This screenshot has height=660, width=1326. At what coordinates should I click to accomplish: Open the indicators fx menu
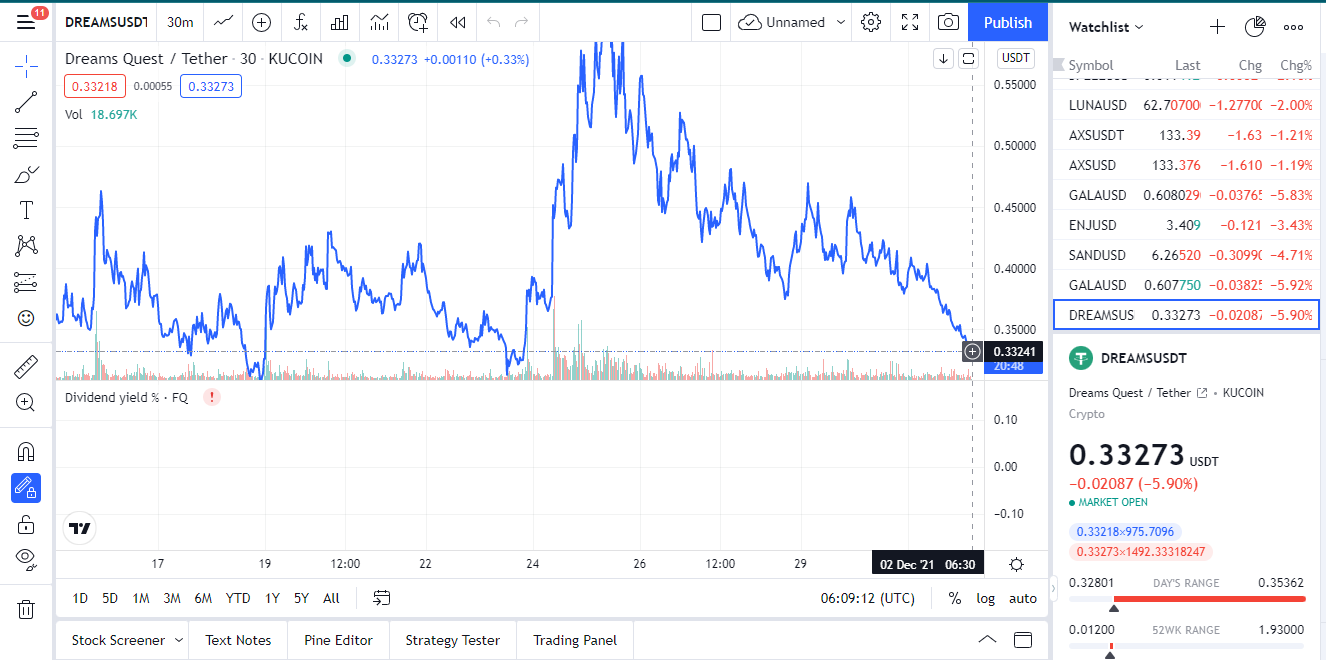coord(301,22)
